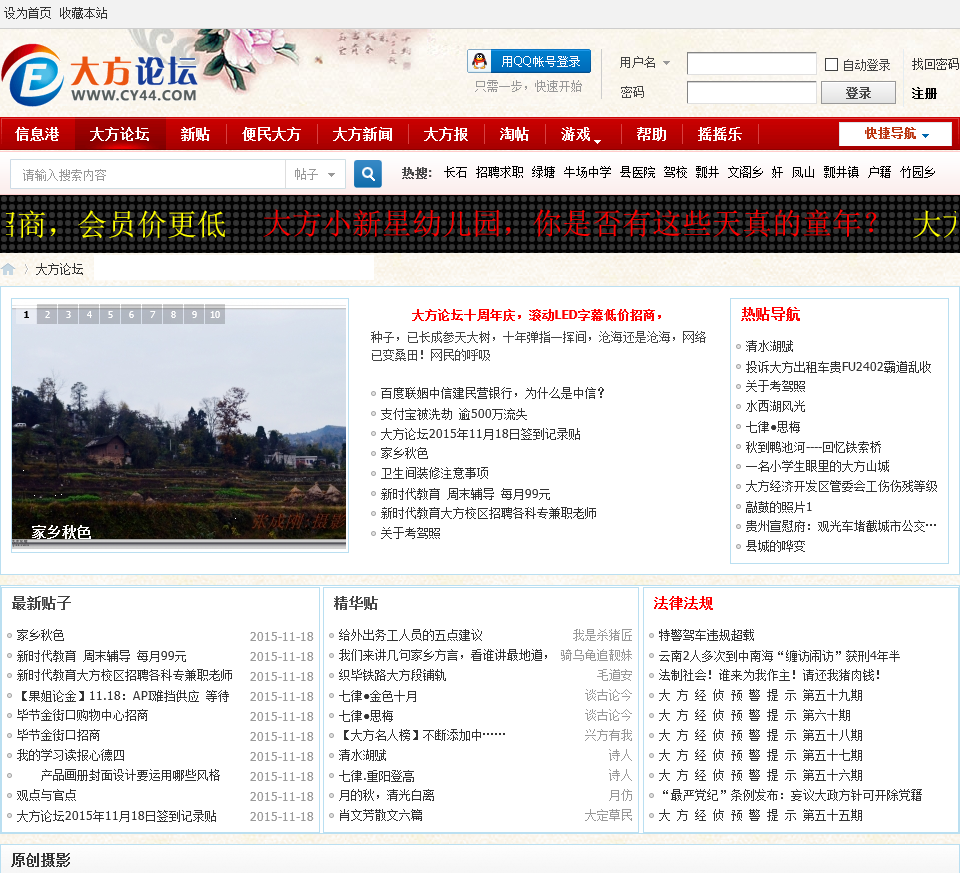Click the 收藏本站 link
The width and height of the screenshot is (960, 873).
tap(83, 13)
